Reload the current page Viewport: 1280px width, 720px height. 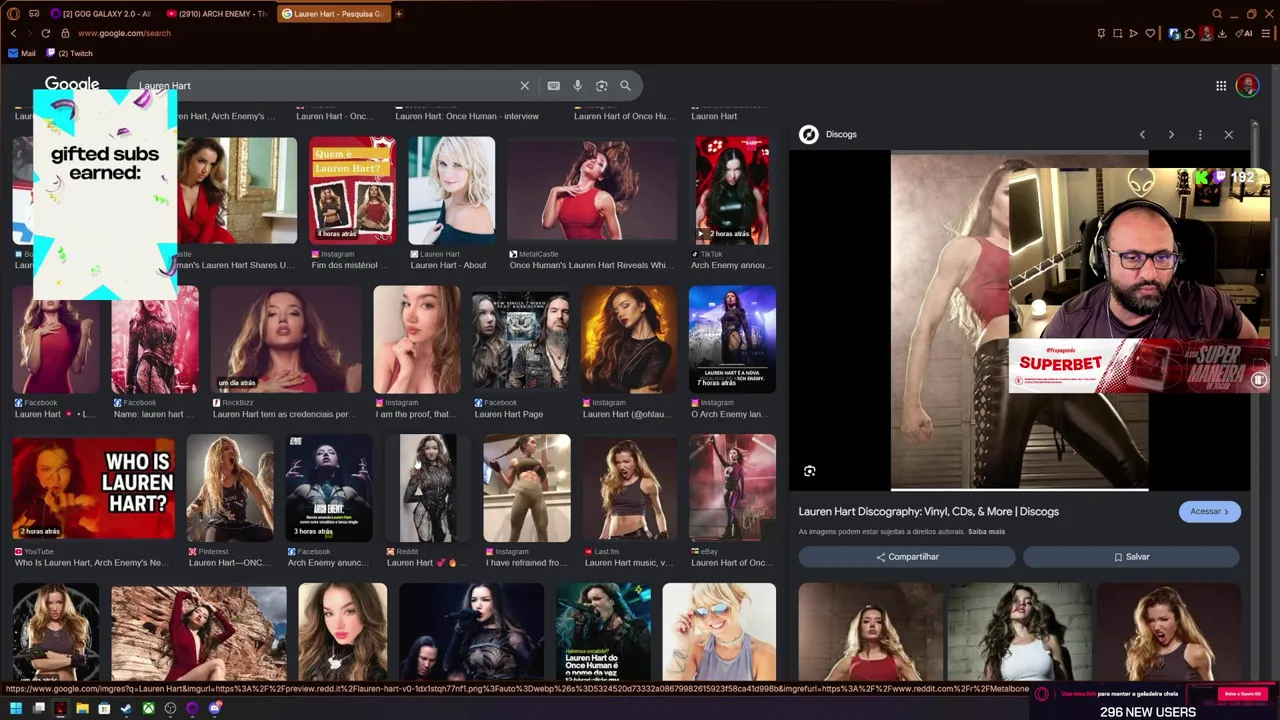pyautogui.click(x=45, y=33)
